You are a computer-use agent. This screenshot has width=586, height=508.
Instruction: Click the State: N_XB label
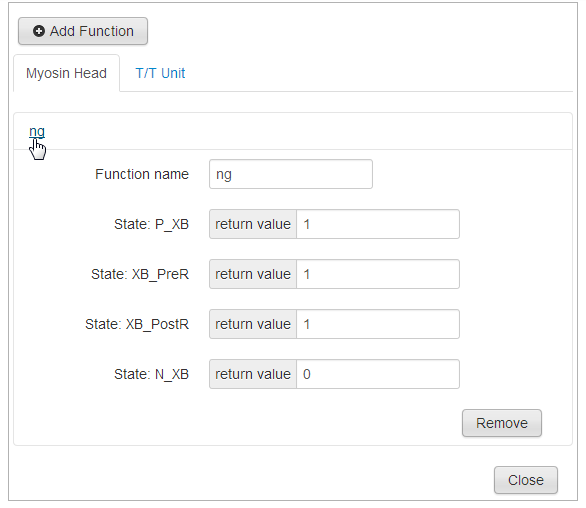pyautogui.click(x=151, y=374)
